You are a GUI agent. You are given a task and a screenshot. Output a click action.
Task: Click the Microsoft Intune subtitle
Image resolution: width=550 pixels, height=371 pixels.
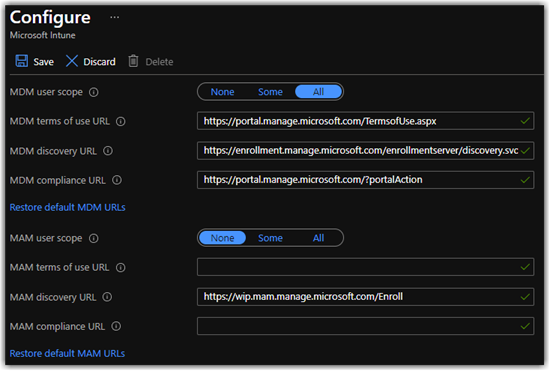click(42, 35)
